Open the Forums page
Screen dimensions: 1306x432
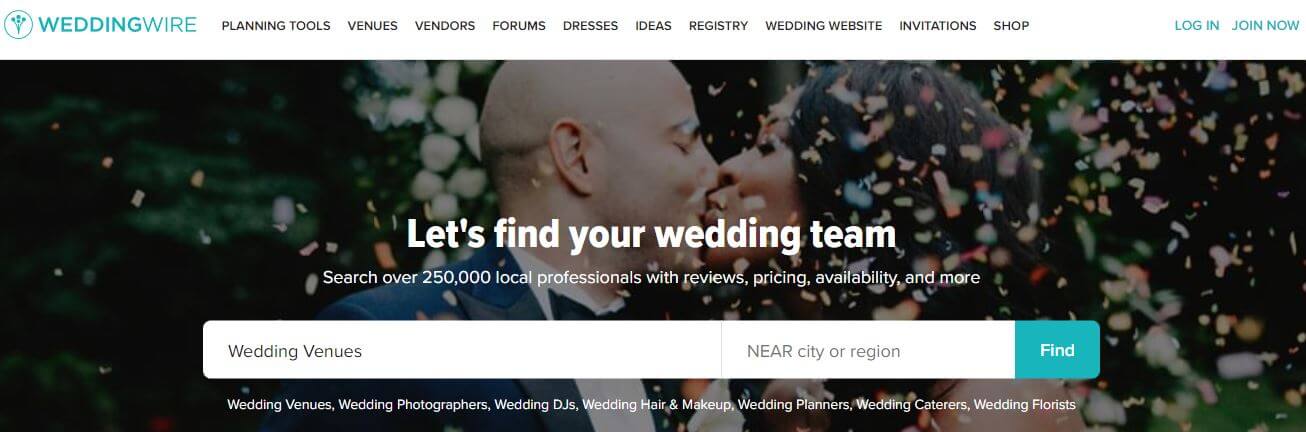pos(519,26)
